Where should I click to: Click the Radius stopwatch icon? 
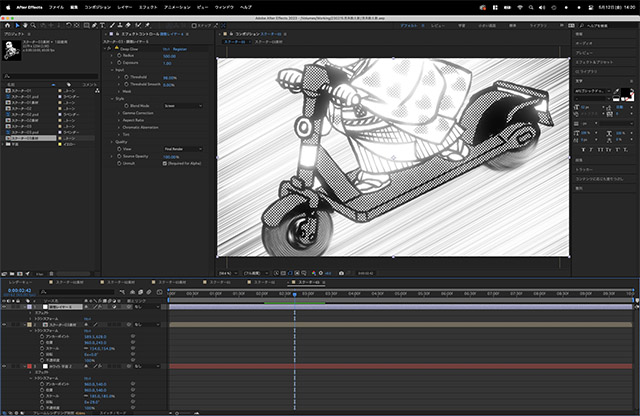[119, 55]
